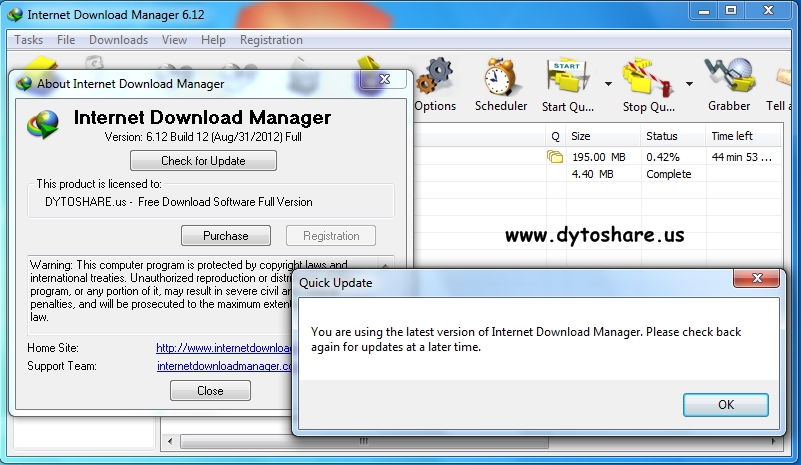The width and height of the screenshot is (801, 465).
Task: Click the version text 6.12 Build 12
Action: 203,137
